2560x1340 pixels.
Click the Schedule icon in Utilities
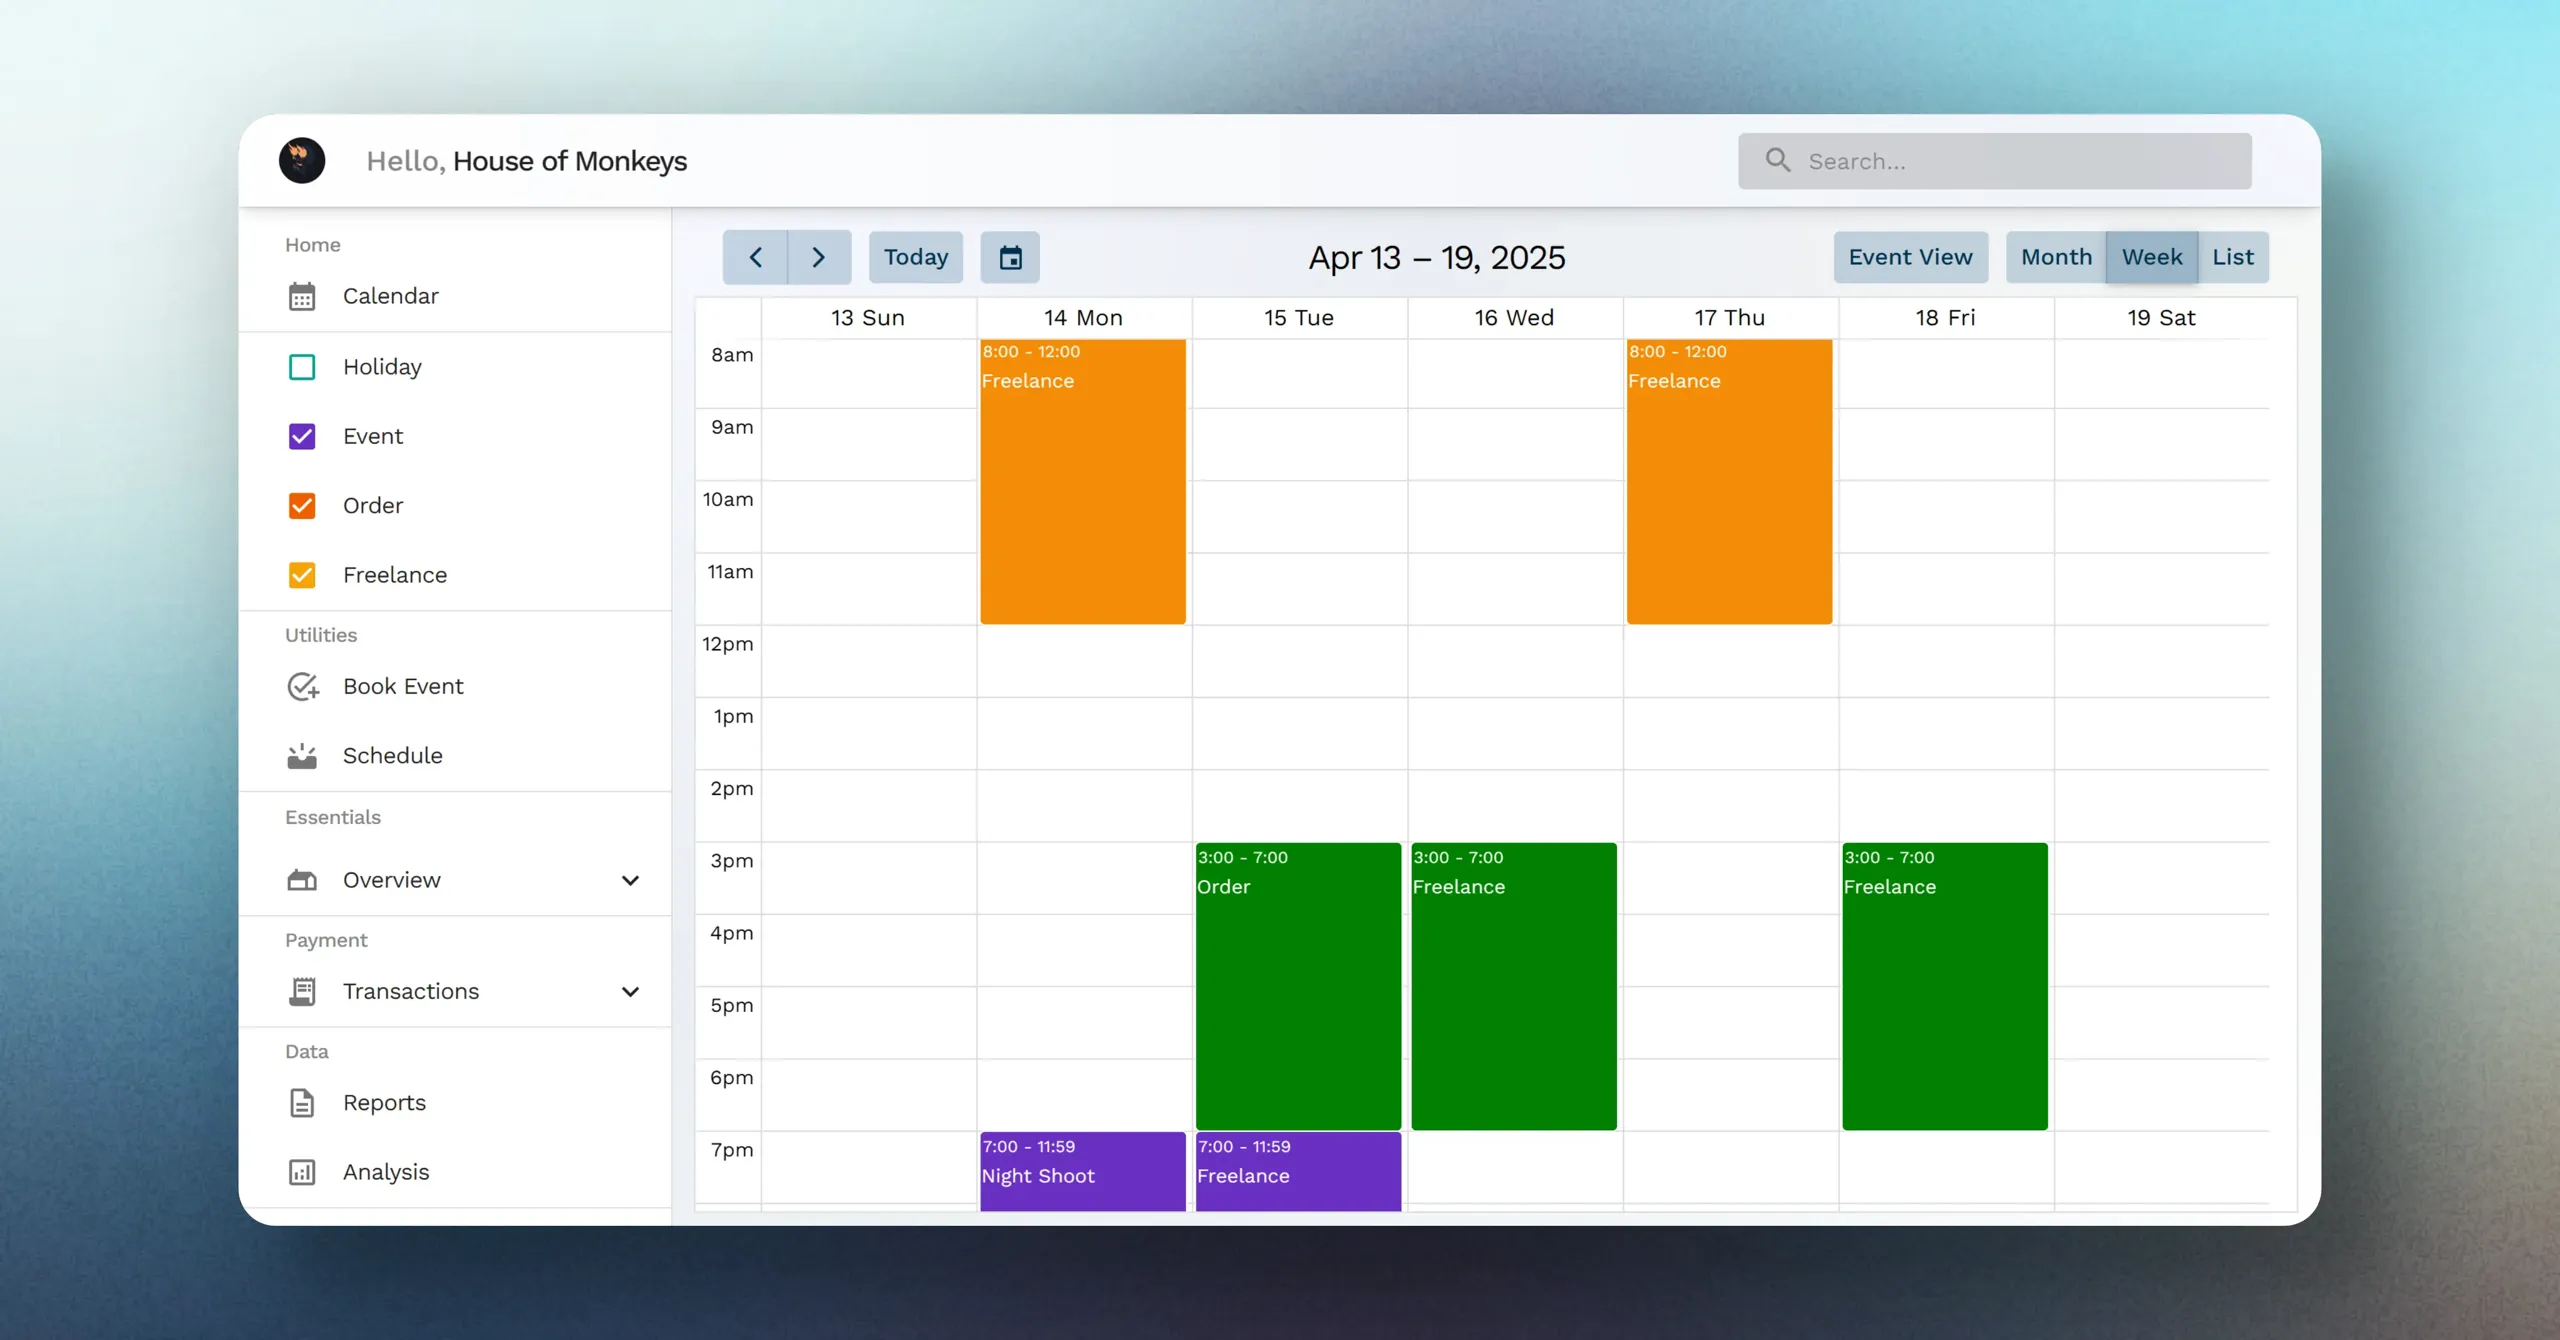(x=302, y=756)
